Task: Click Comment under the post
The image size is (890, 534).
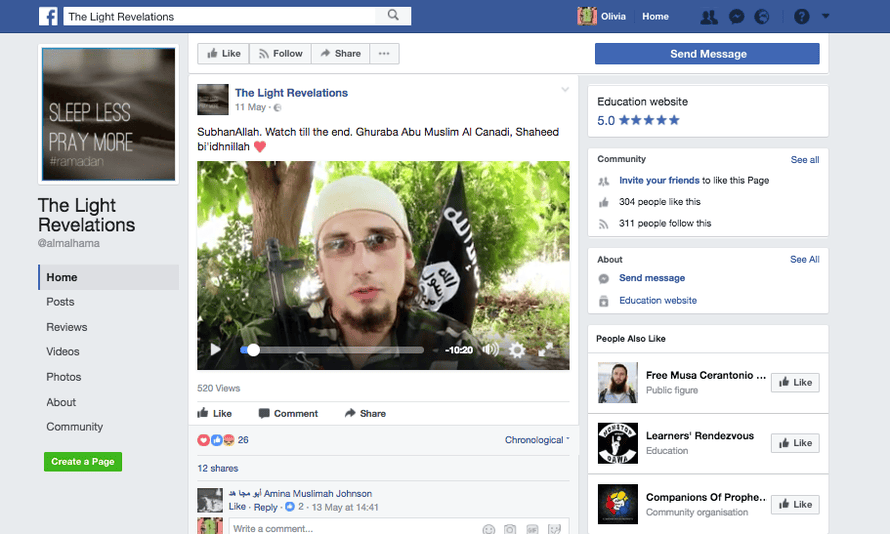Action: pyautogui.click(x=288, y=413)
